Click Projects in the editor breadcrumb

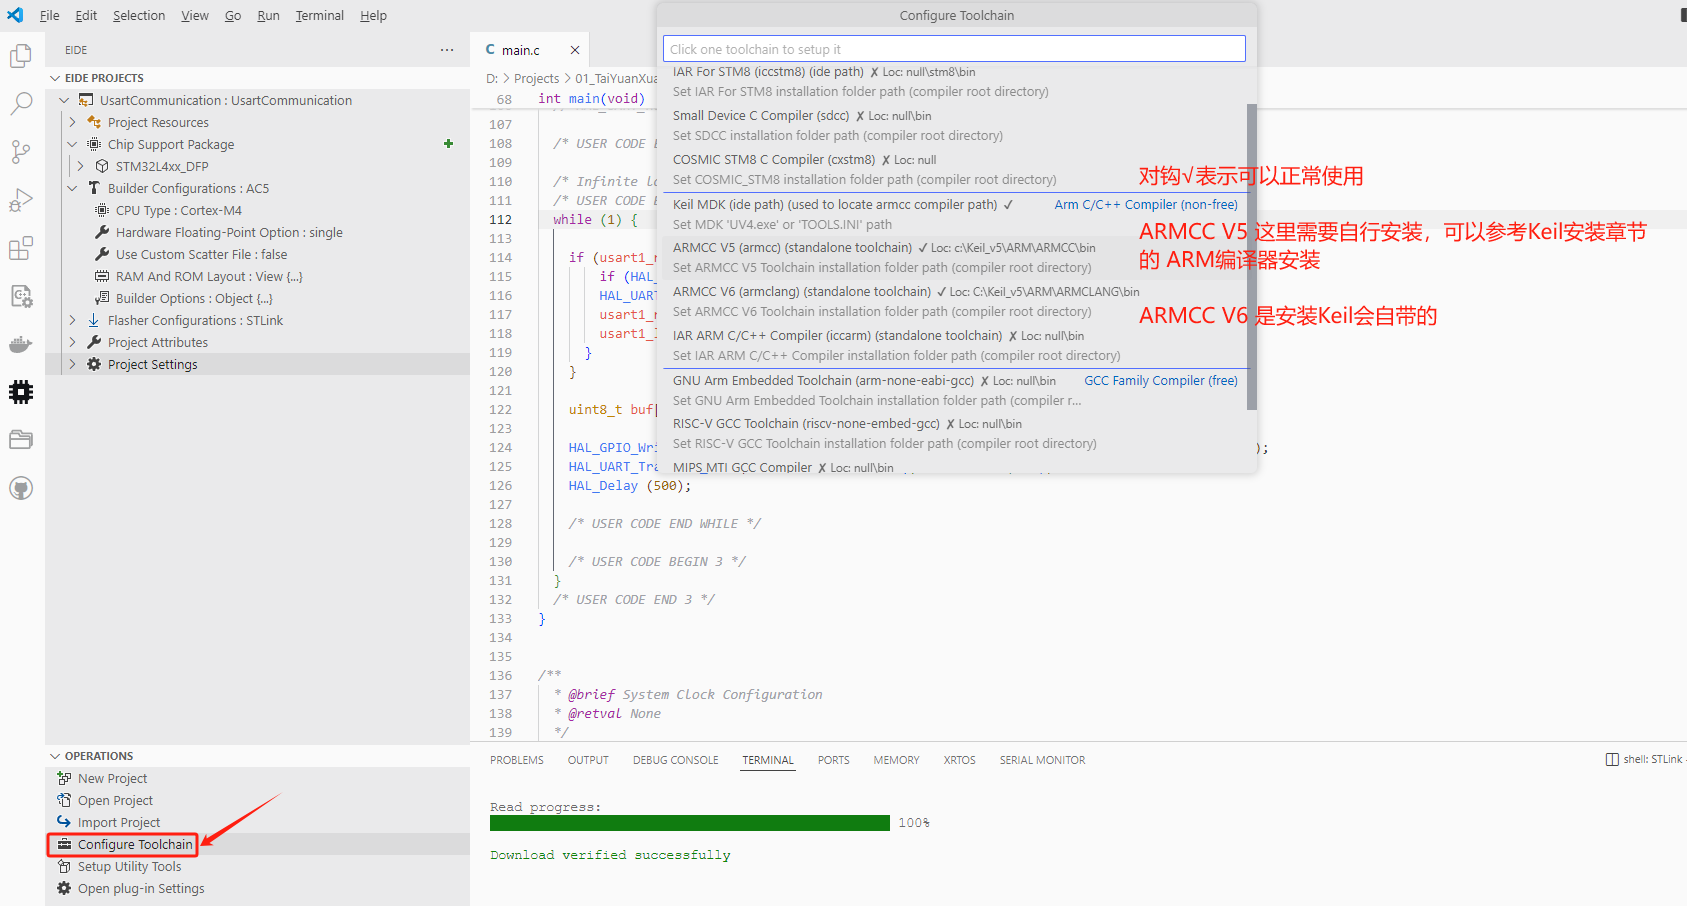coord(536,78)
